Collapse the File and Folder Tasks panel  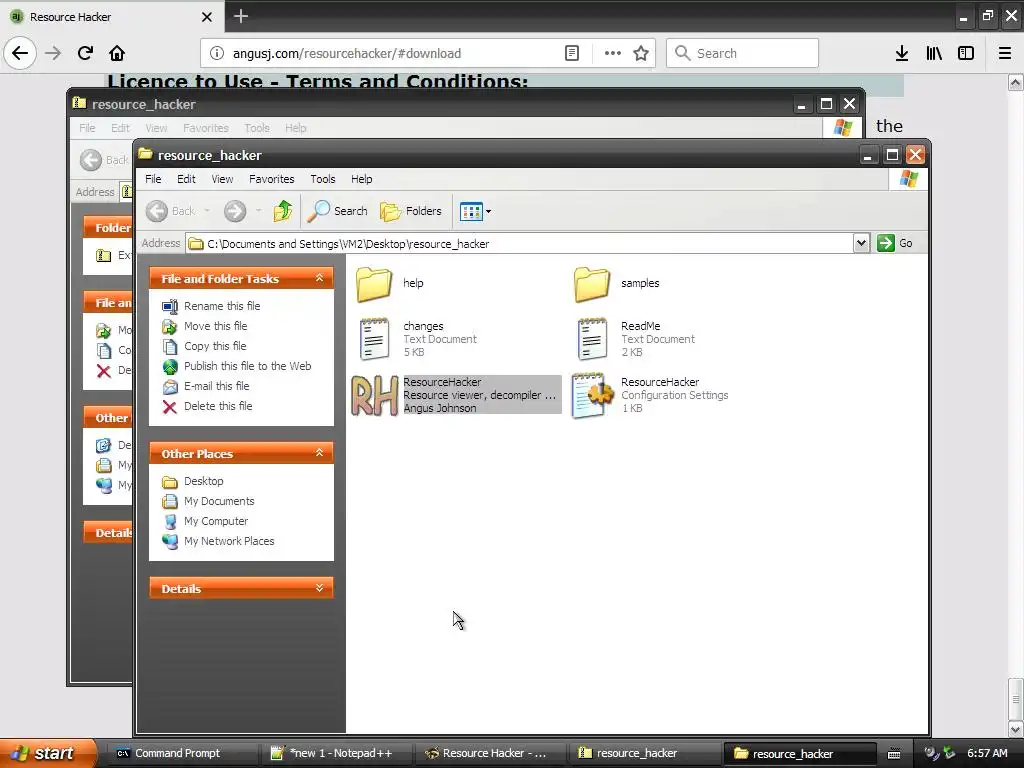click(x=319, y=278)
